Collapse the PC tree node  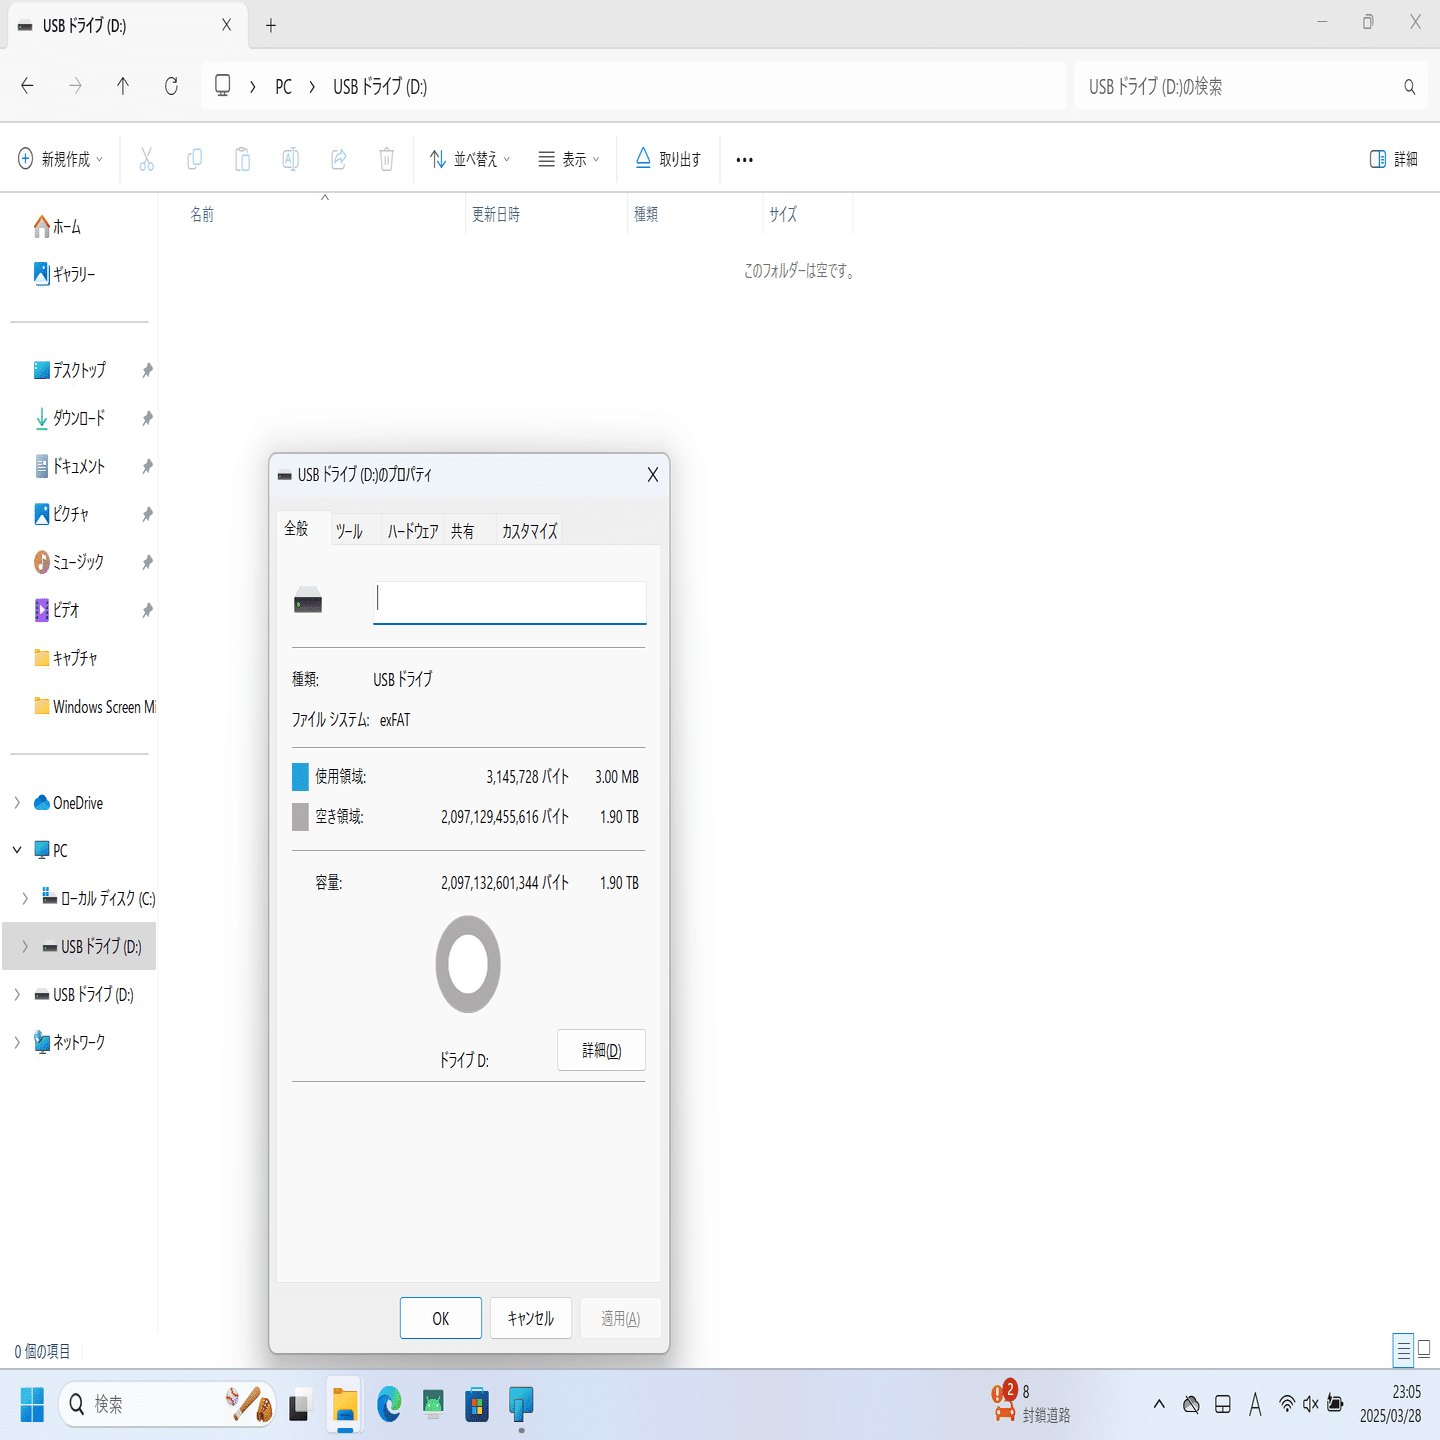[x=17, y=850]
